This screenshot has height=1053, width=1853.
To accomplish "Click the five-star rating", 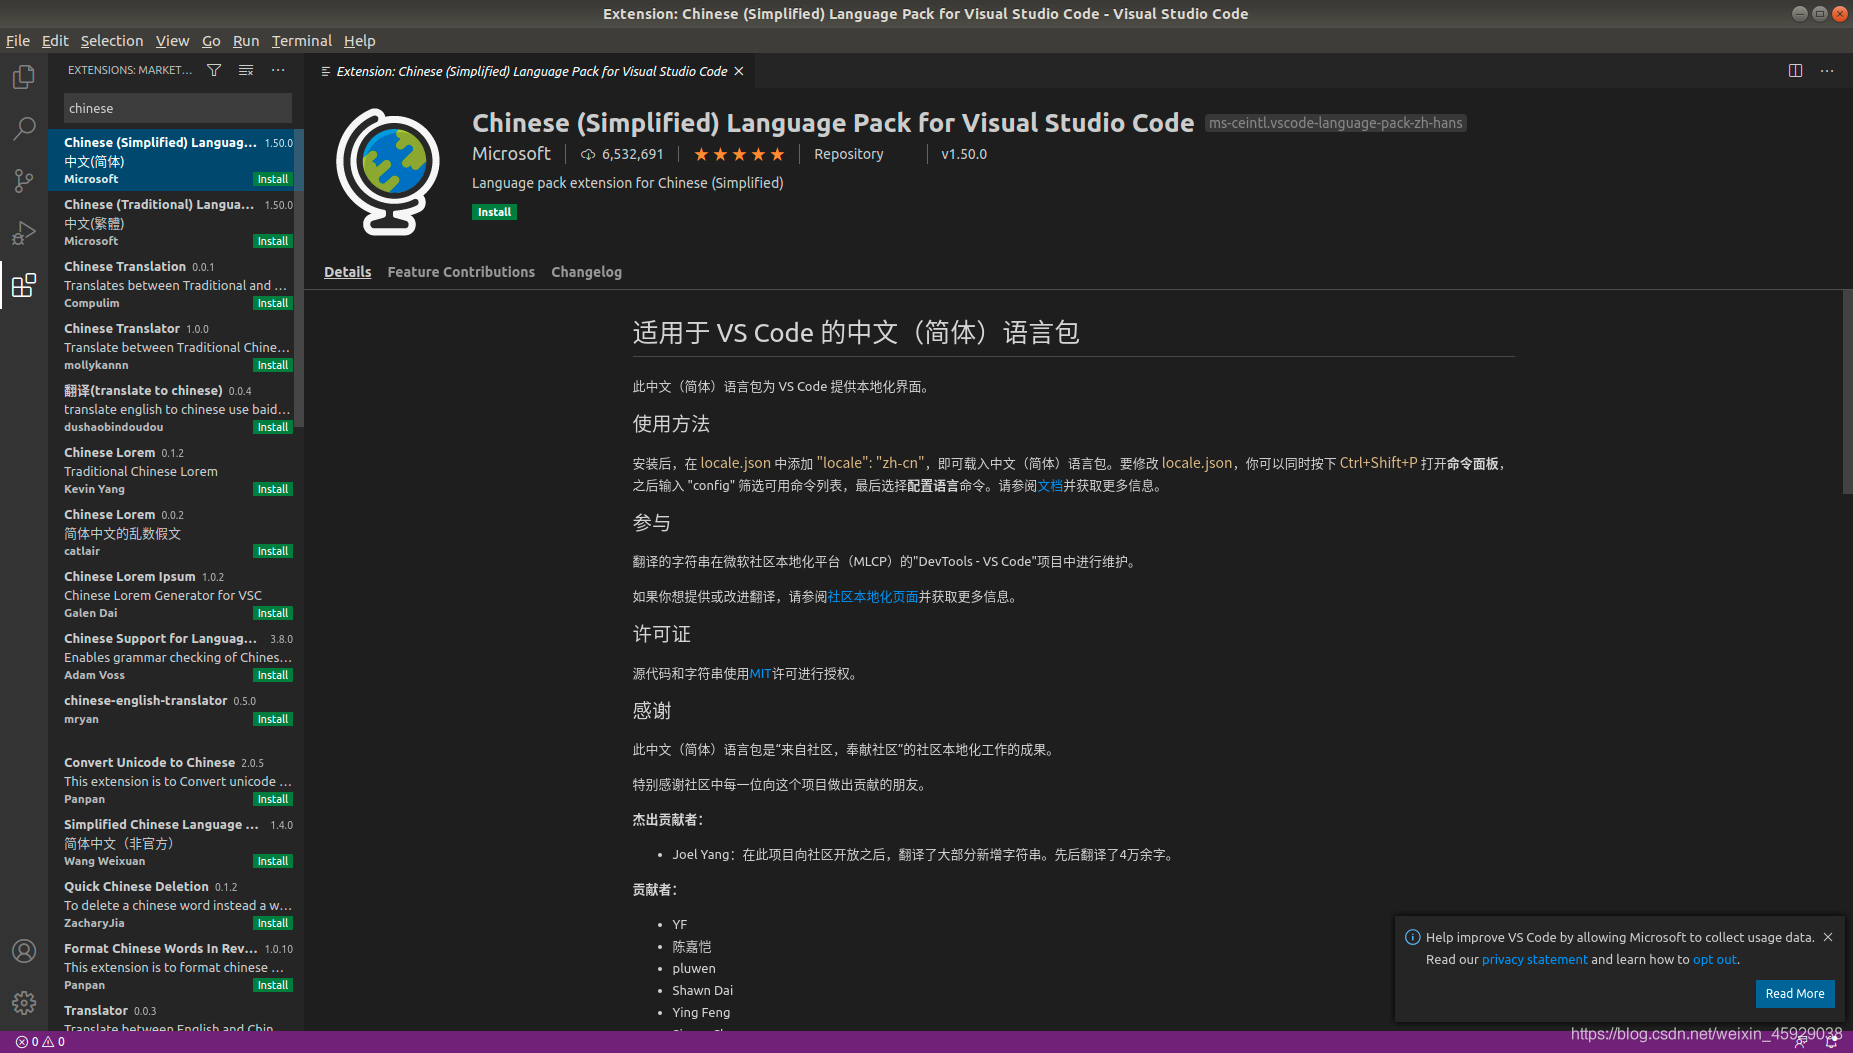I will (739, 154).
